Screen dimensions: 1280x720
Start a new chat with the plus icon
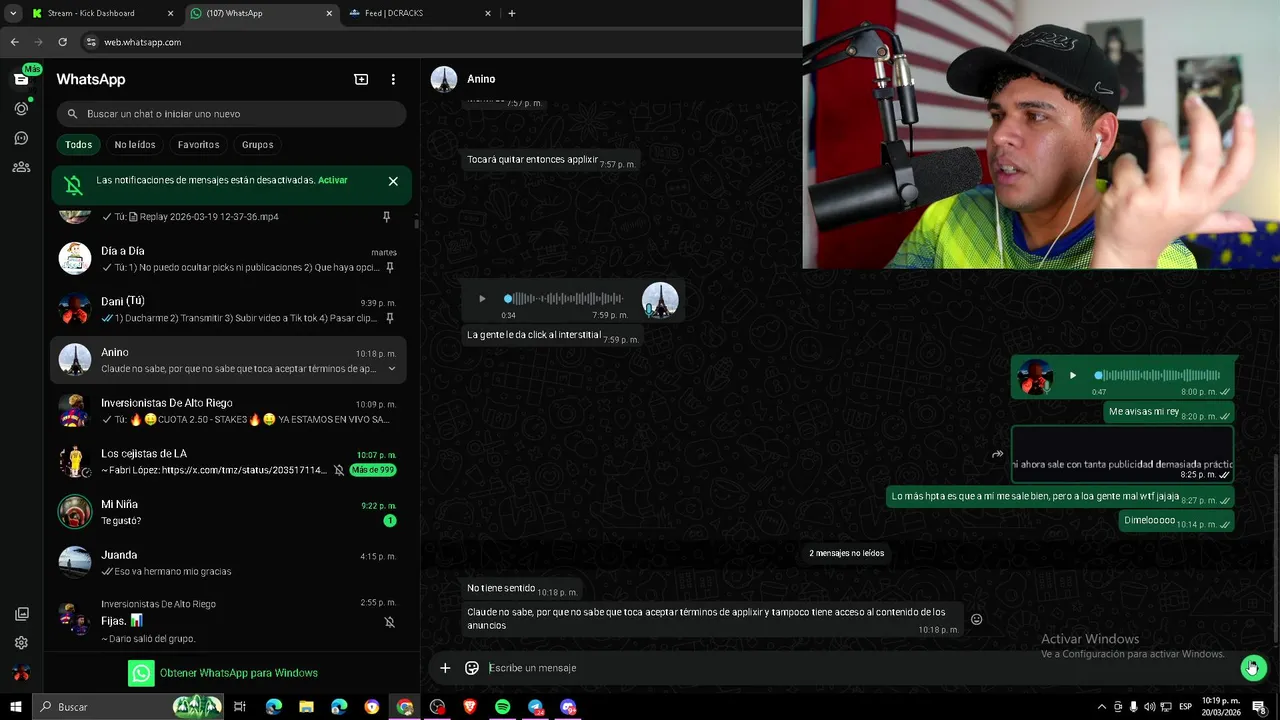click(361, 79)
